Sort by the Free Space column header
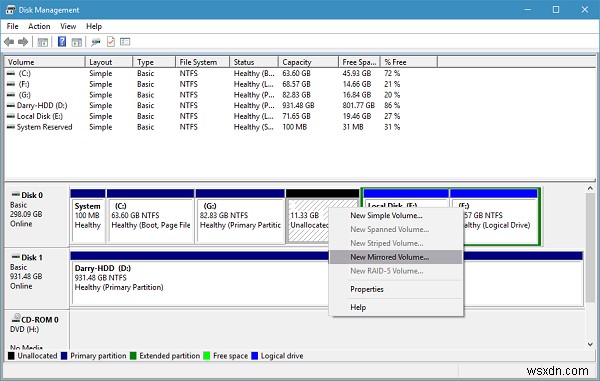Viewport: 600px width, 381px height. (x=359, y=62)
